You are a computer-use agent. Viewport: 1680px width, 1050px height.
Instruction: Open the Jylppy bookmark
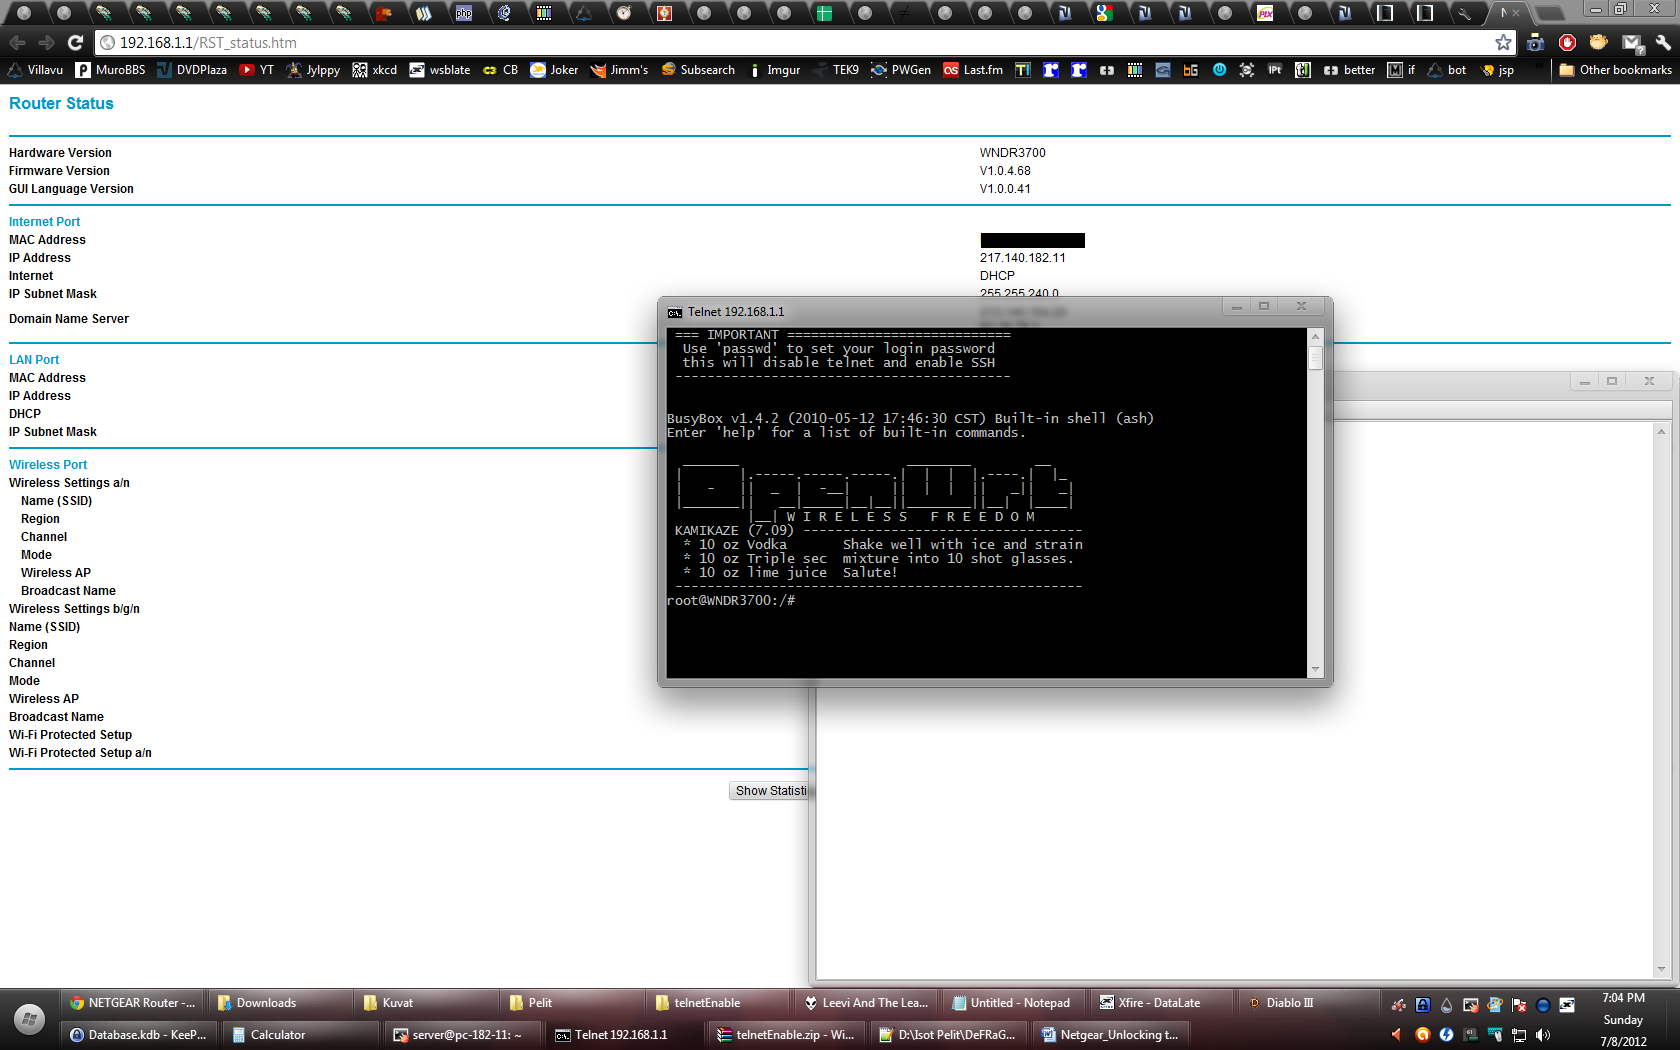point(313,70)
